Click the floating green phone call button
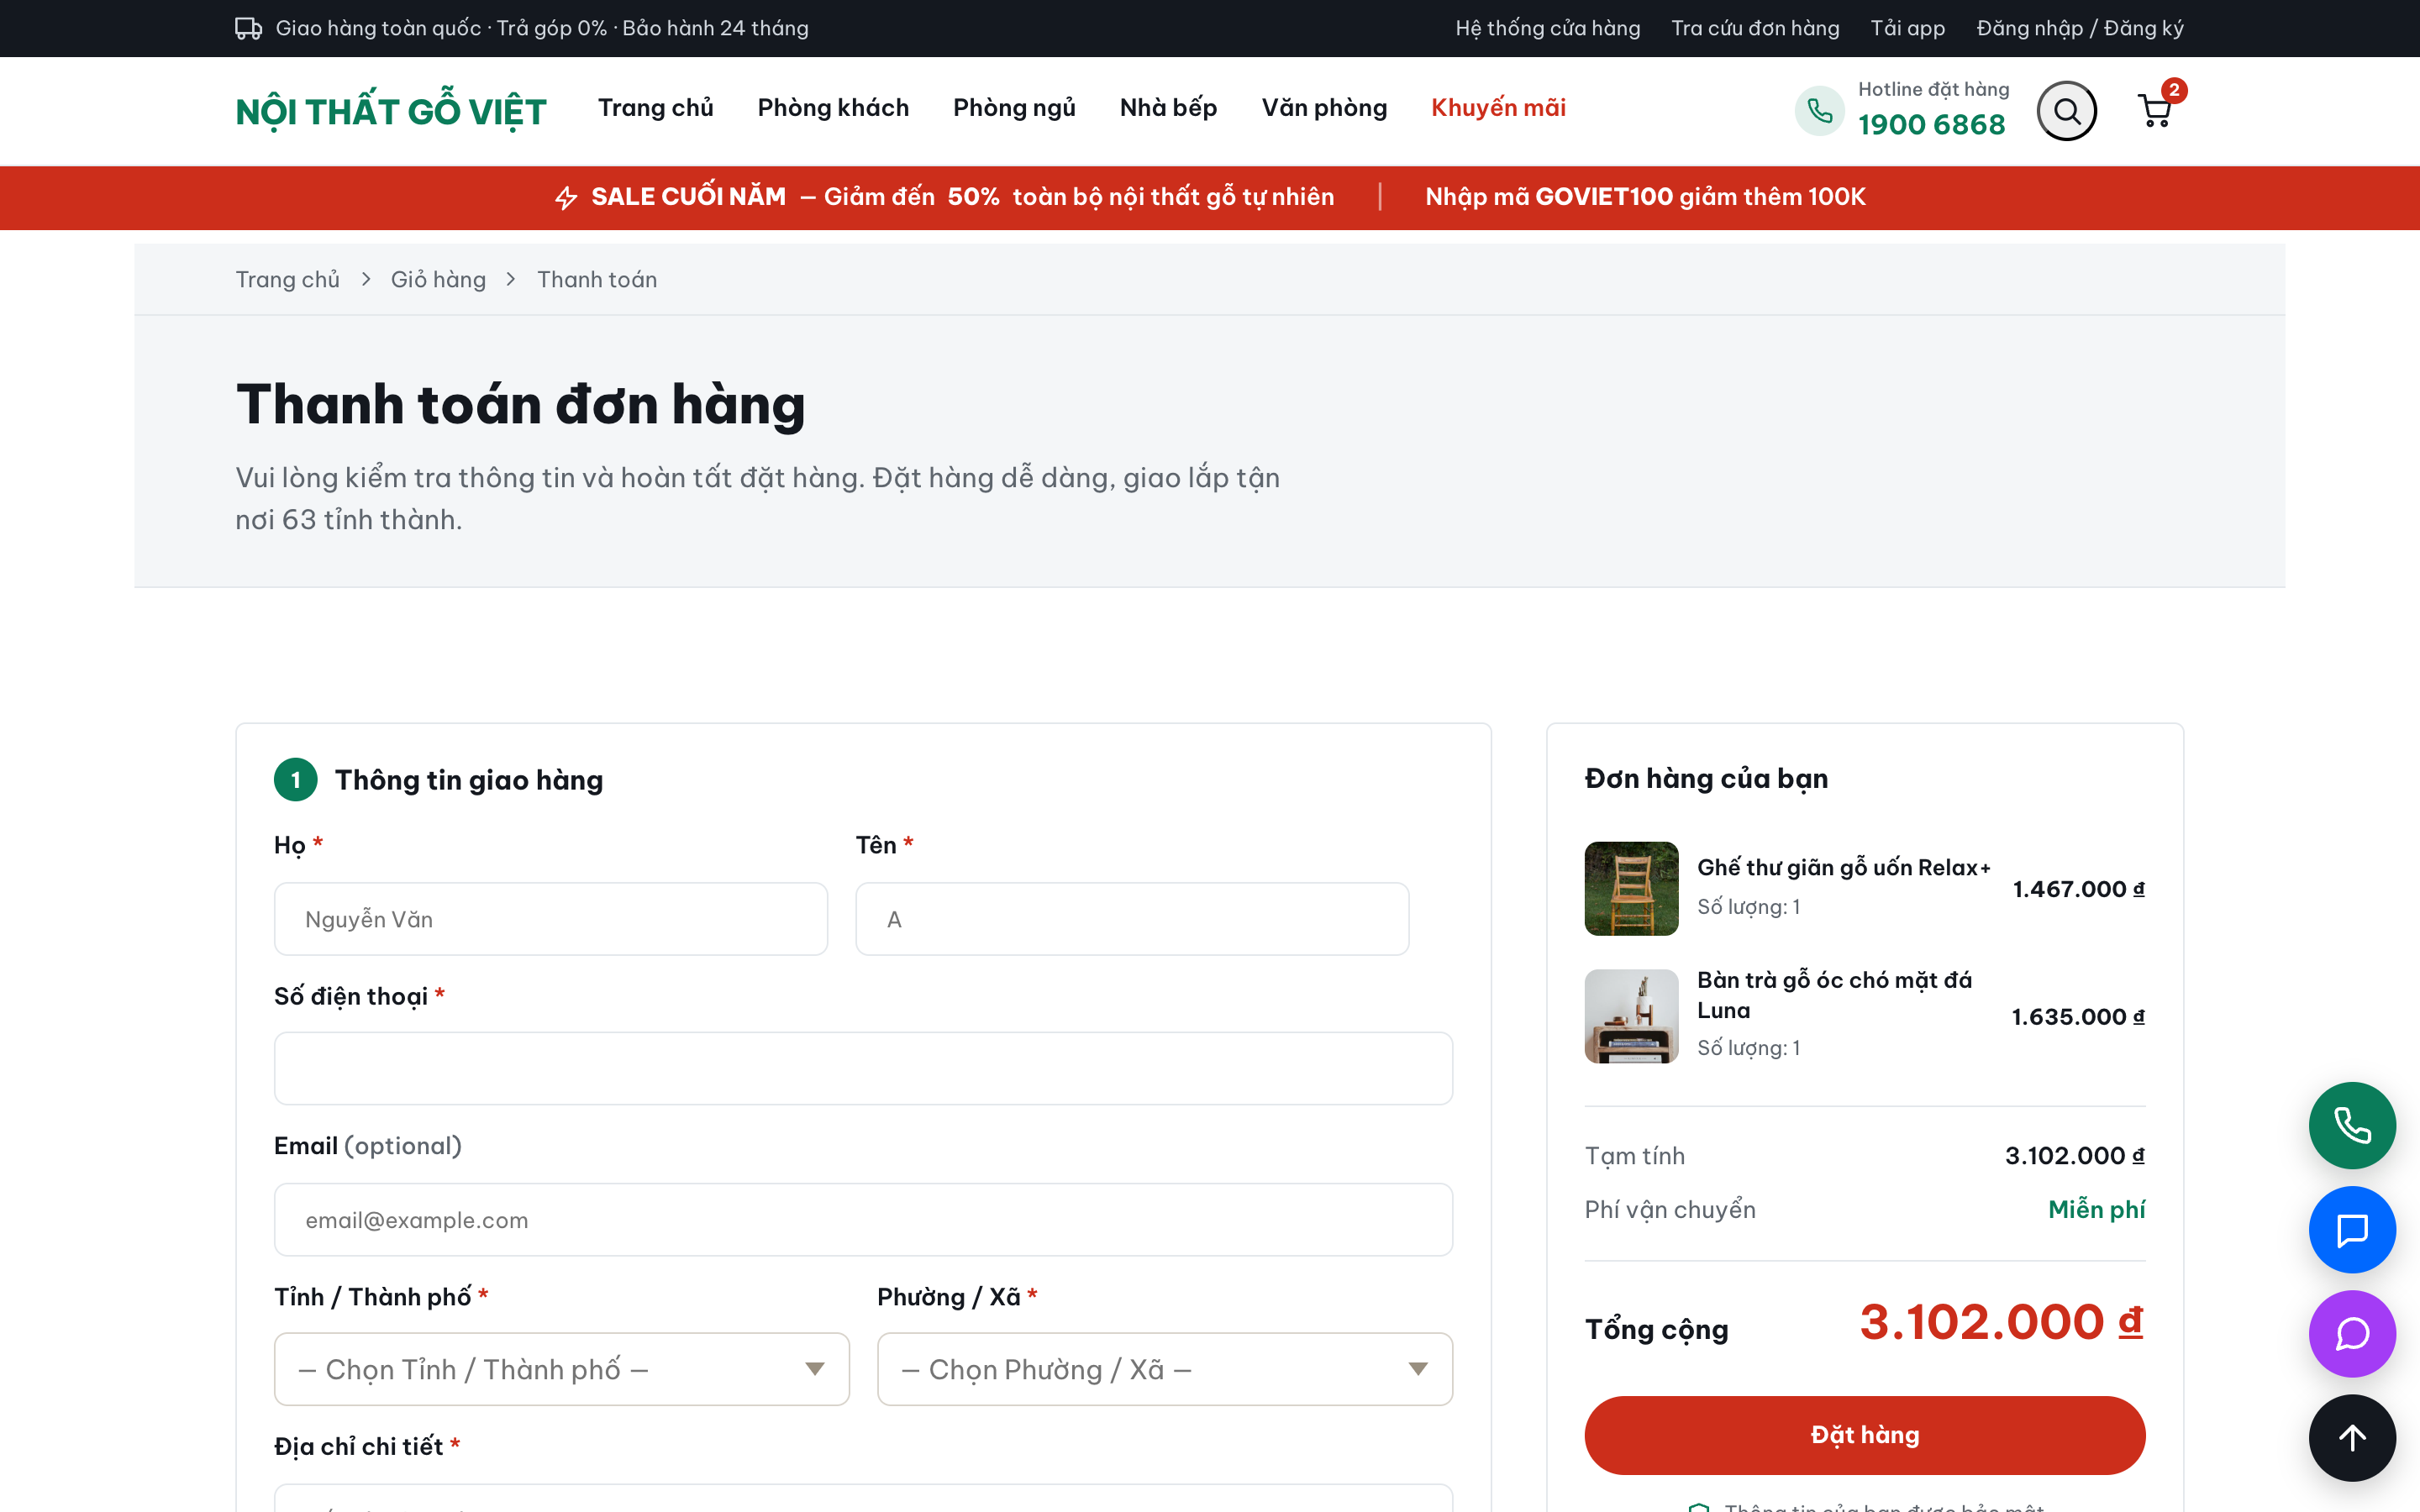2420x1512 pixels. coord(2352,1125)
